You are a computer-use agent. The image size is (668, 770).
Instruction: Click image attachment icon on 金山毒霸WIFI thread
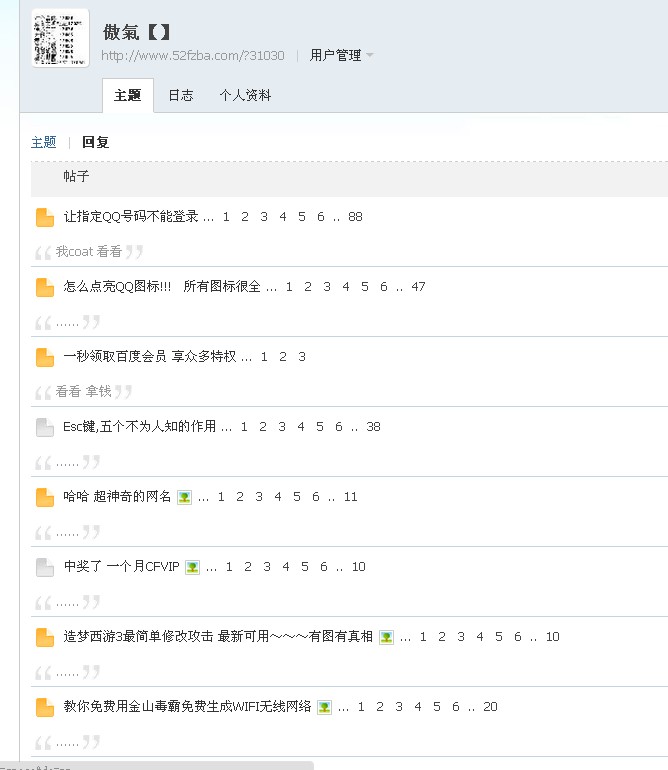324,708
